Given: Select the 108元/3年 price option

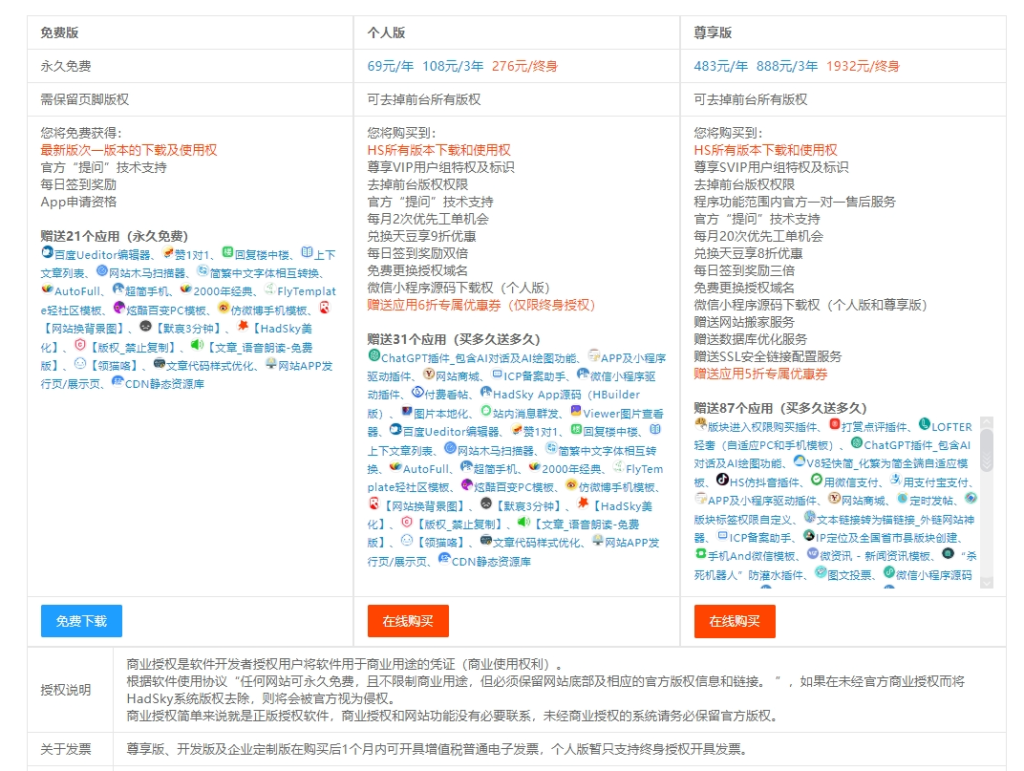Looking at the screenshot, I should point(453,66).
